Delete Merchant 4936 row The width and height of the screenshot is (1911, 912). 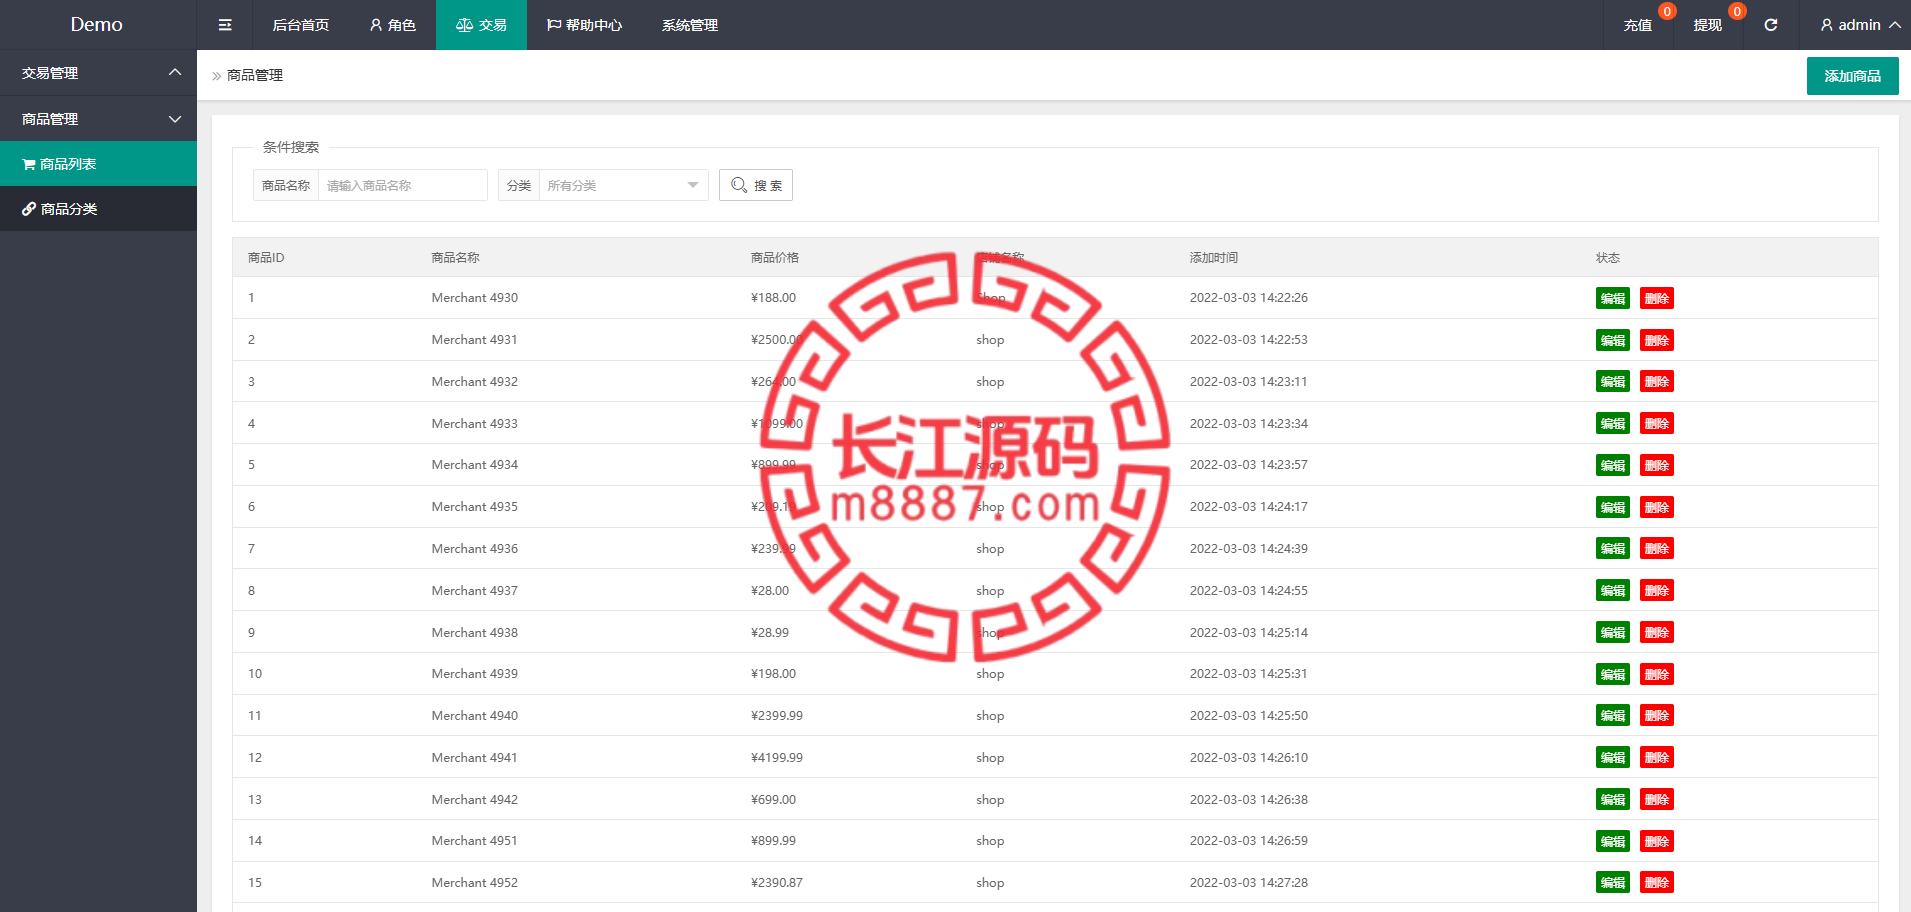point(1657,549)
